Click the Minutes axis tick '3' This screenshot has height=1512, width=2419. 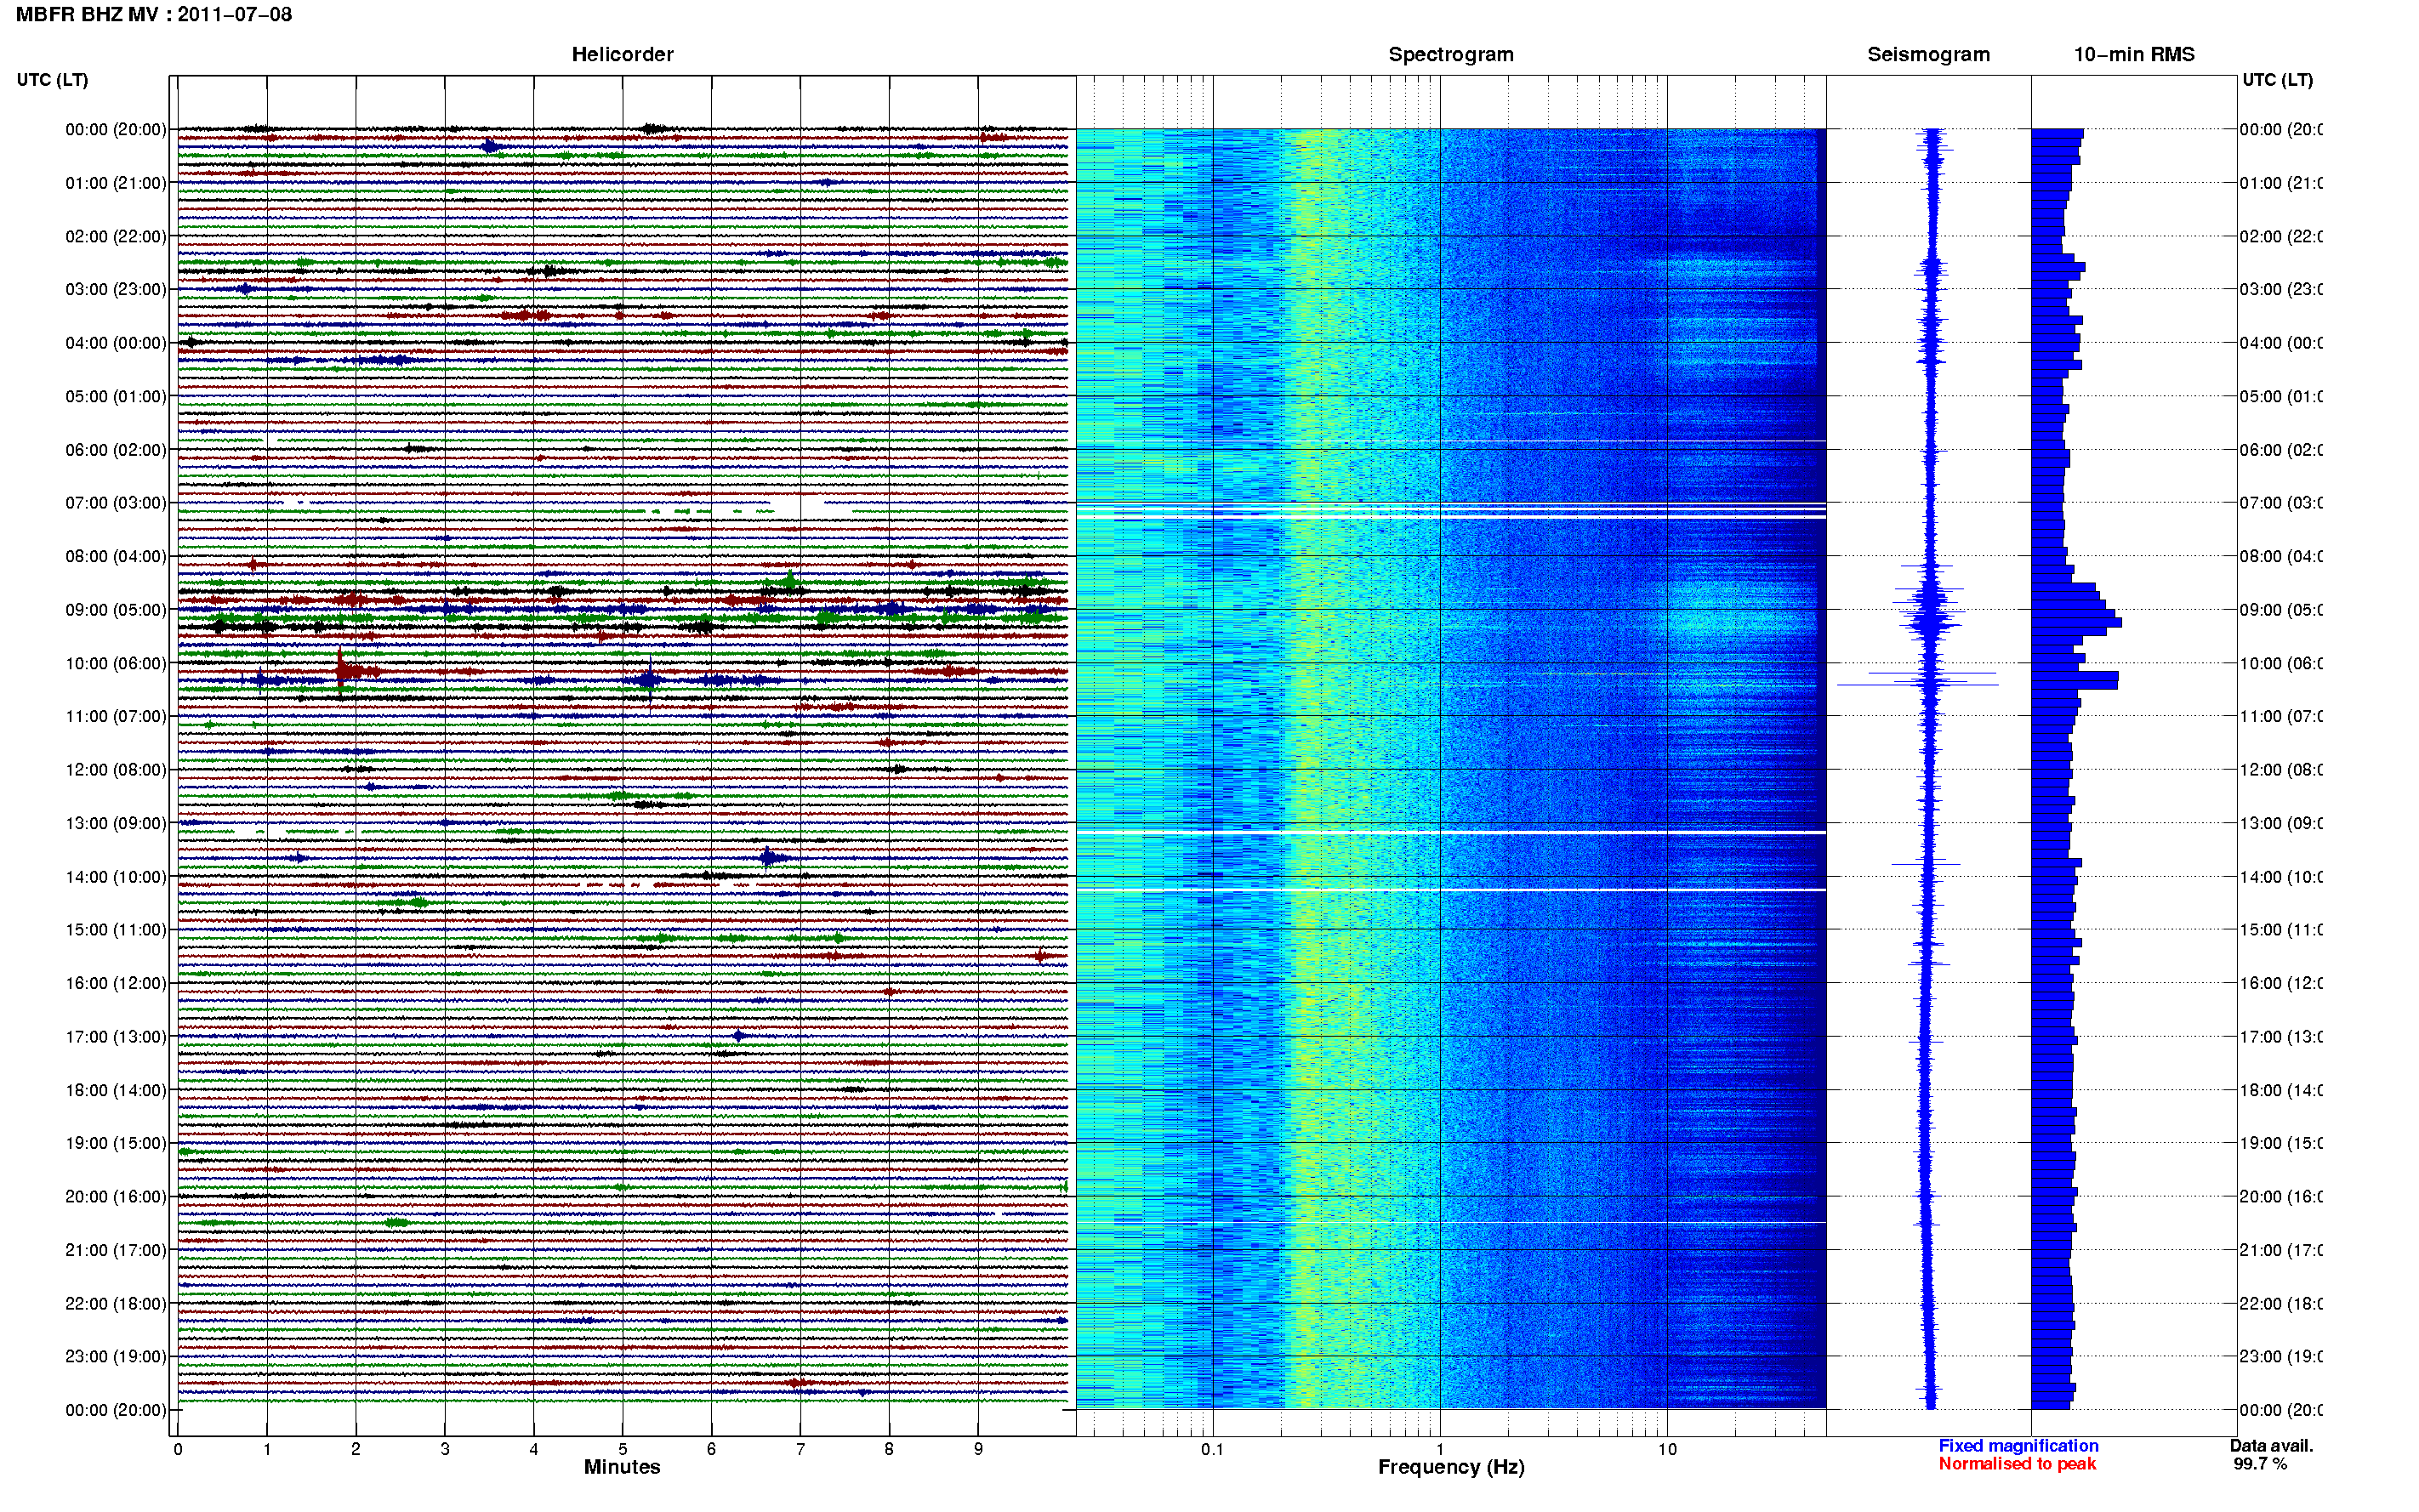(445, 1449)
